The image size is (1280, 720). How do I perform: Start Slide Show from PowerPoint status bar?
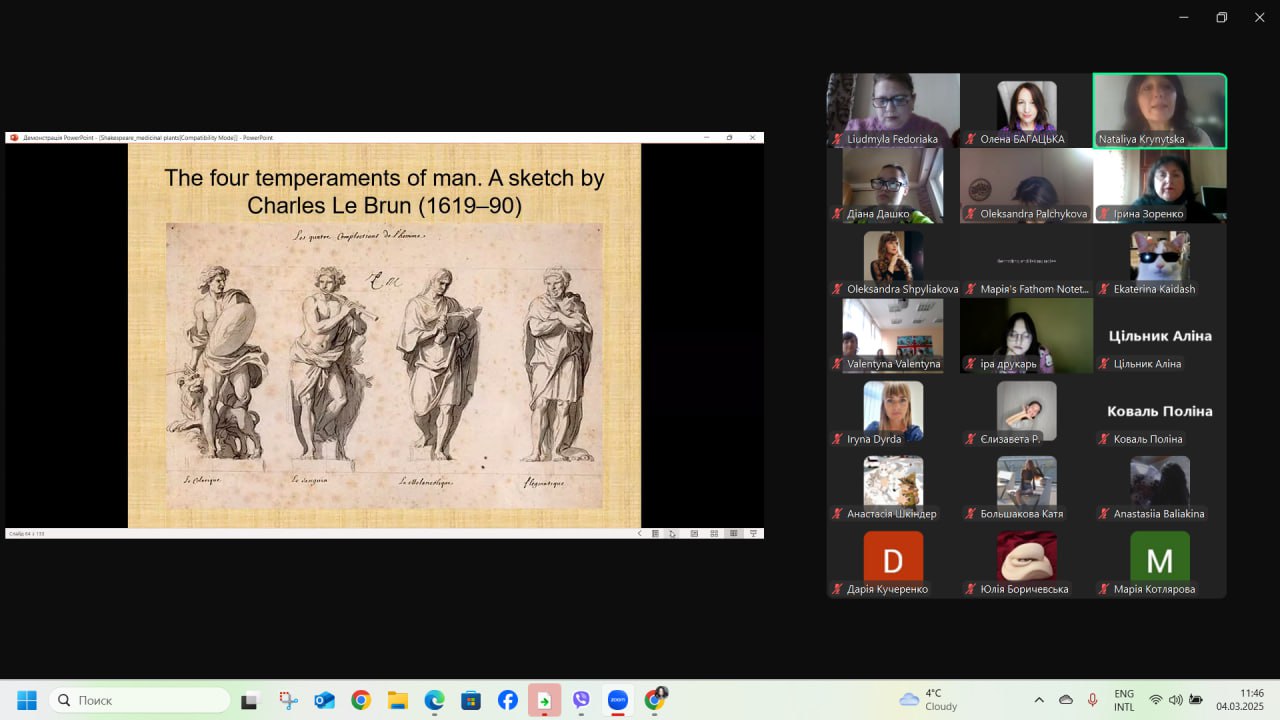pos(753,534)
